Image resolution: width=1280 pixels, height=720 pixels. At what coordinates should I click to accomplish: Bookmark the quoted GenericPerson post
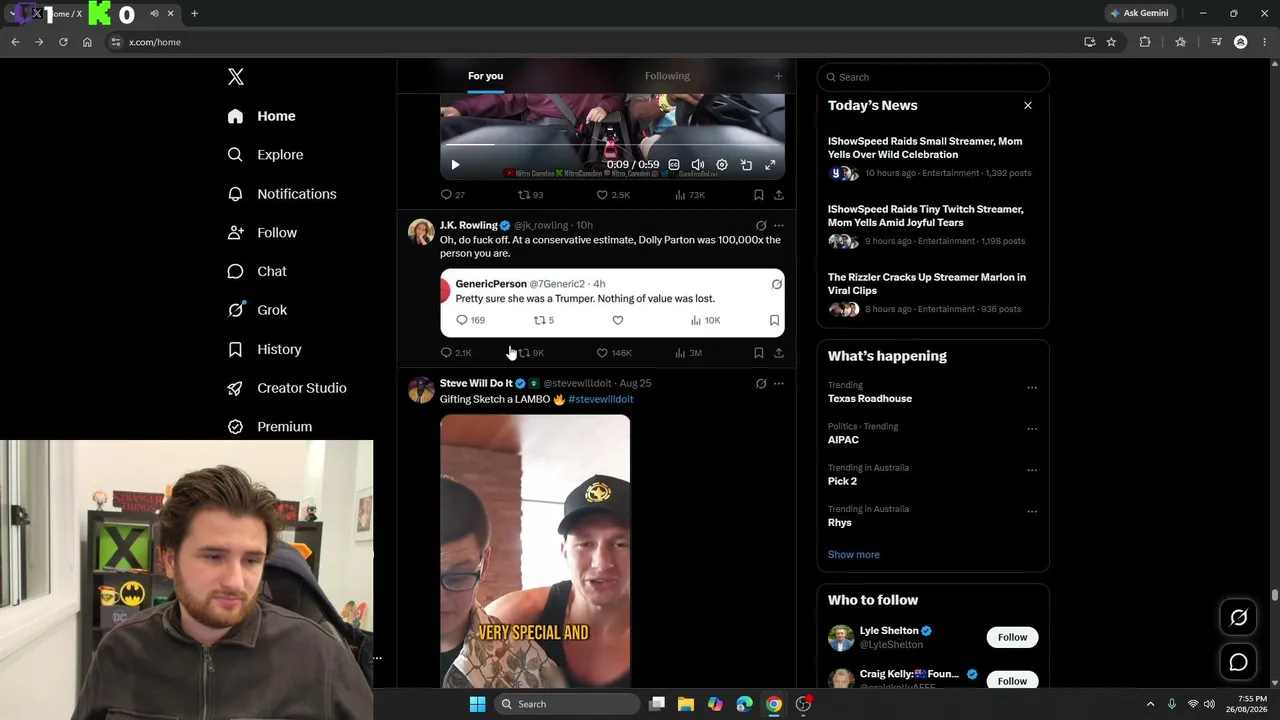pyautogui.click(x=774, y=320)
